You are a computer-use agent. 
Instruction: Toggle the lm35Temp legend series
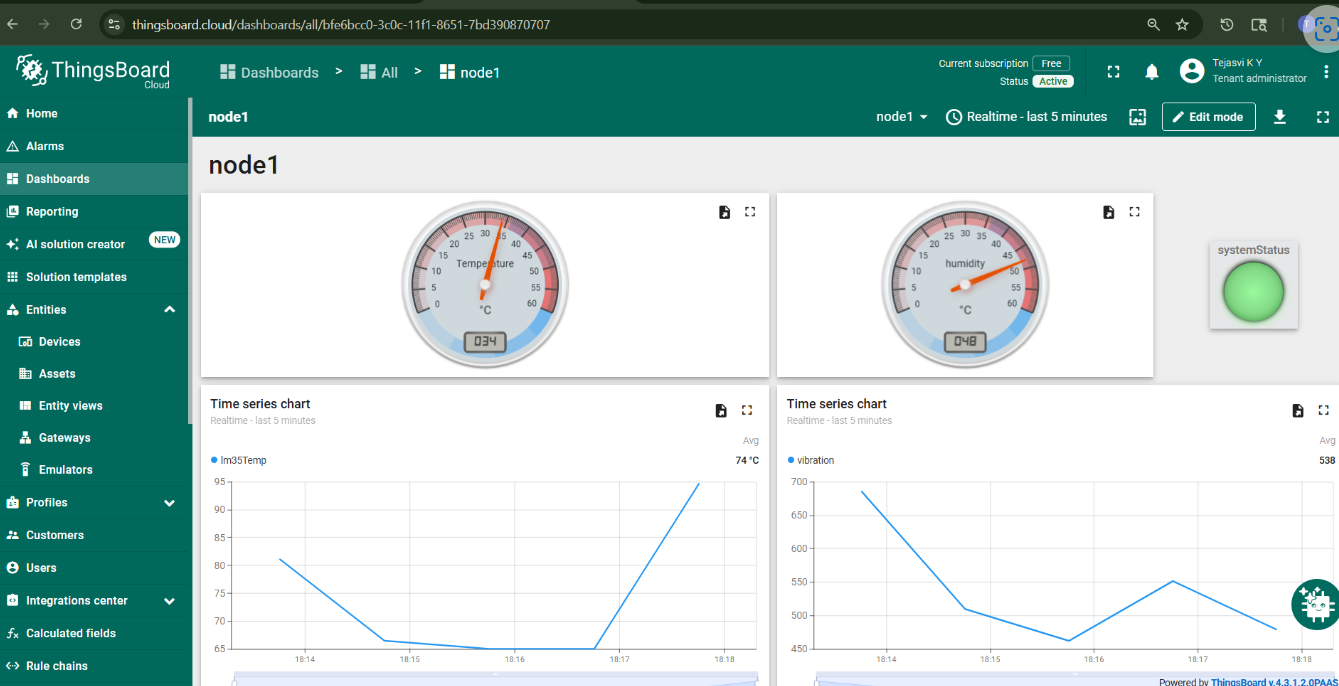[x=239, y=461]
